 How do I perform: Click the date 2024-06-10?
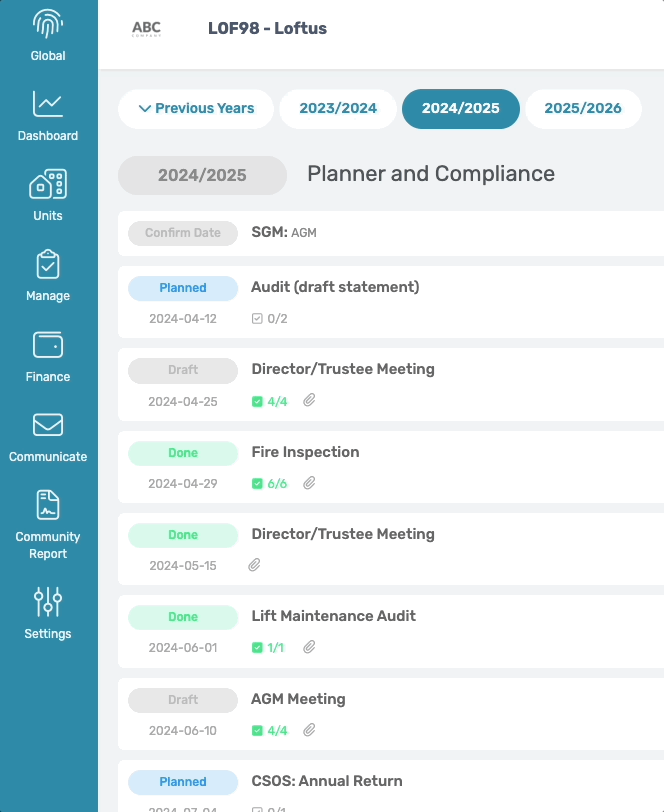click(x=183, y=731)
